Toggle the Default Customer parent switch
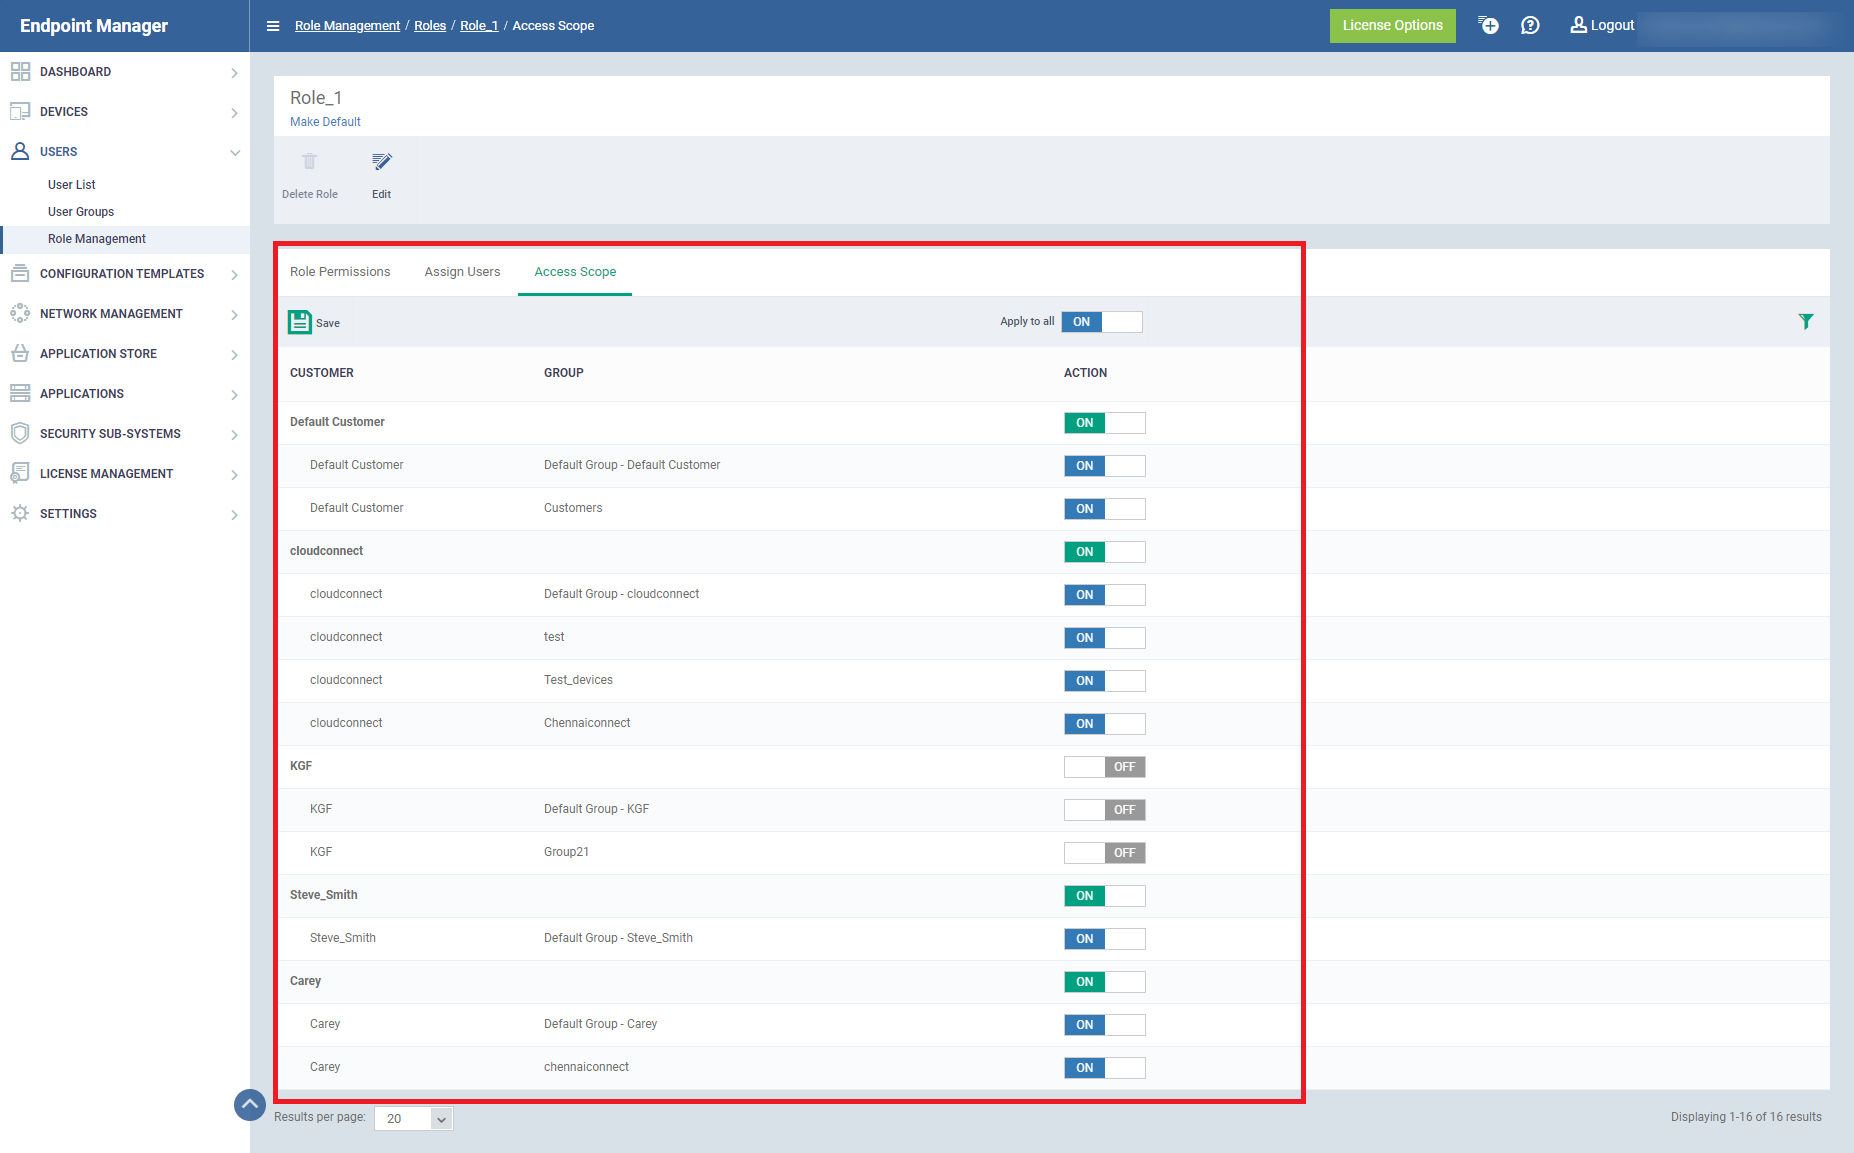1854x1153 pixels. click(x=1105, y=423)
